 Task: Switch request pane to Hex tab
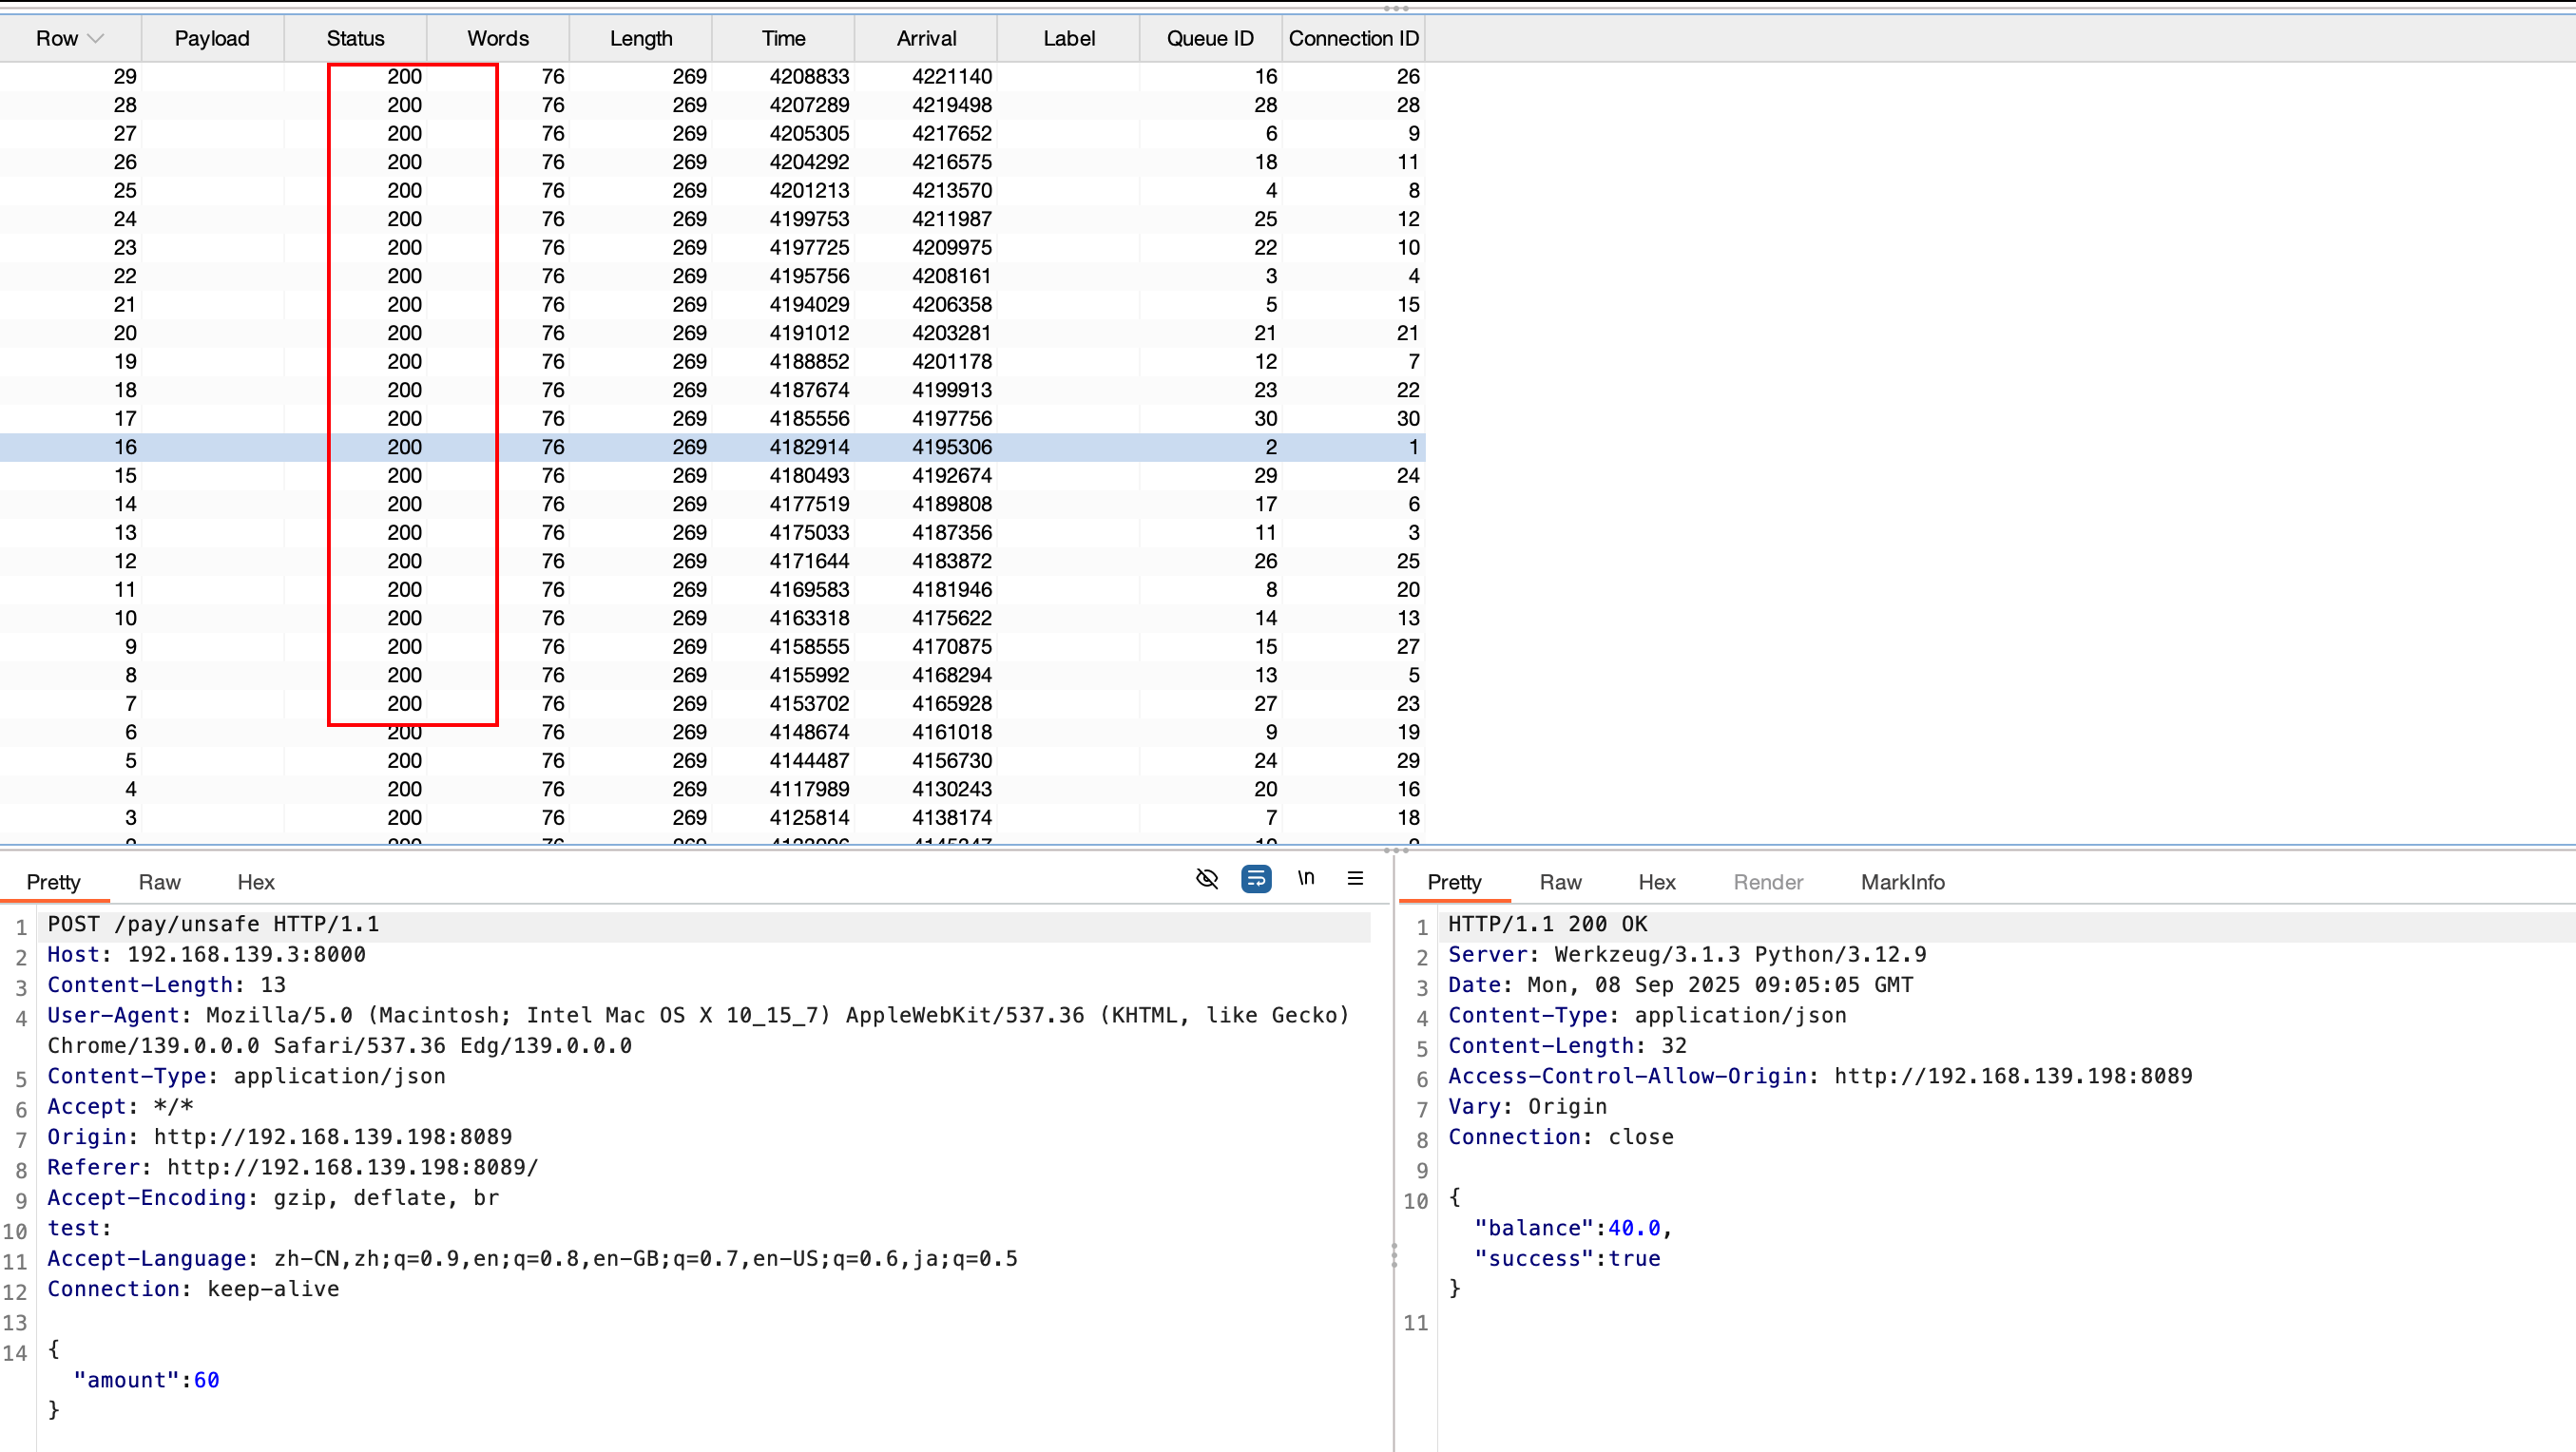point(256,882)
